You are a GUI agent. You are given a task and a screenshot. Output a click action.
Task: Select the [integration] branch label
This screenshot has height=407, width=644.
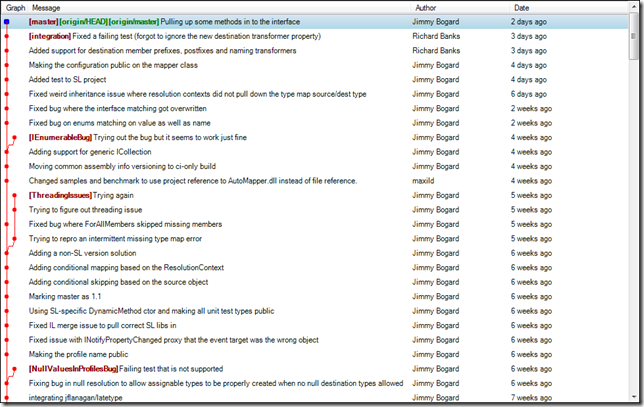(x=50, y=36)
